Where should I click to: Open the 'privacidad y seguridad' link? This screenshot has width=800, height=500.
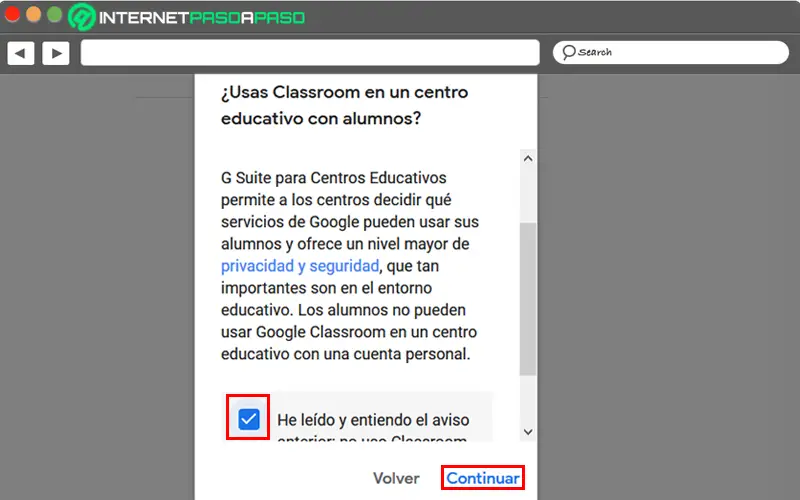tap(300, 266)
